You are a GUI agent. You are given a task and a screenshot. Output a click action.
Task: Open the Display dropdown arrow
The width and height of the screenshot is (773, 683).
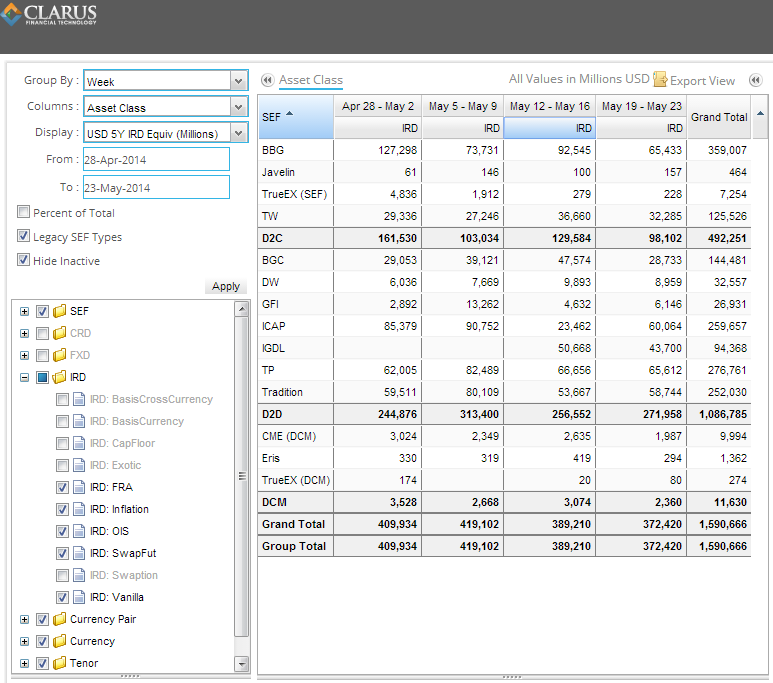point(239,133)
